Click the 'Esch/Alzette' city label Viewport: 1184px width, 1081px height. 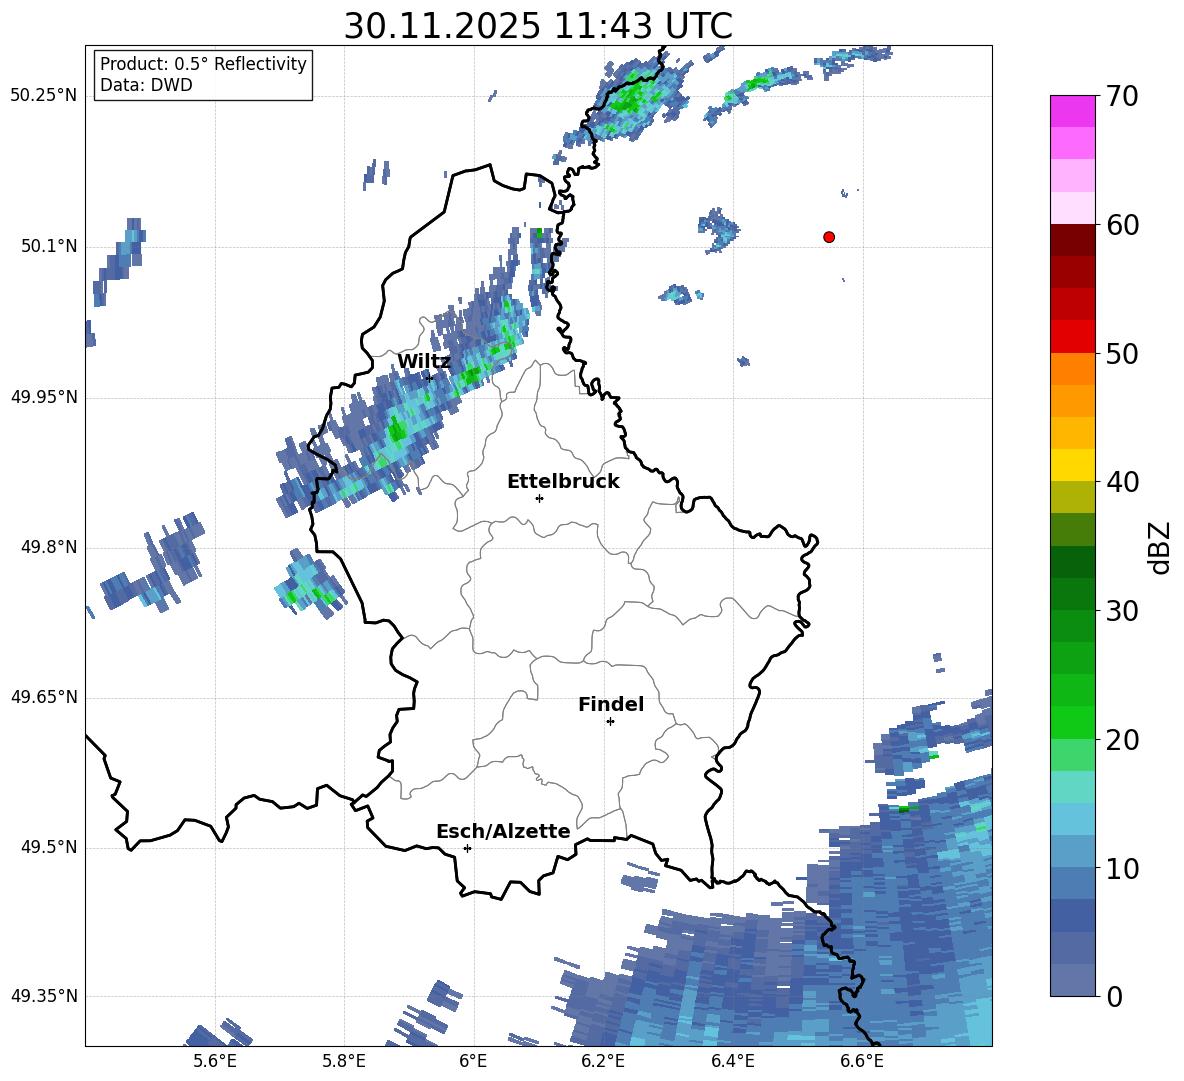tap(503, 831)
